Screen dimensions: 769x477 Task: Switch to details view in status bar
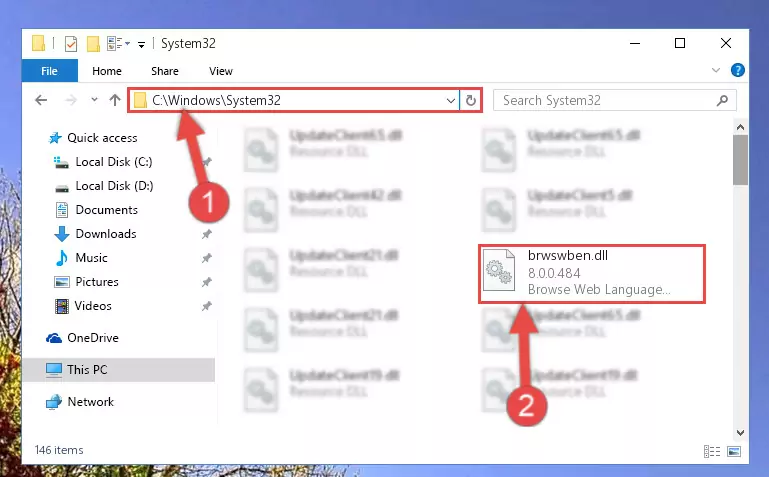712,451
